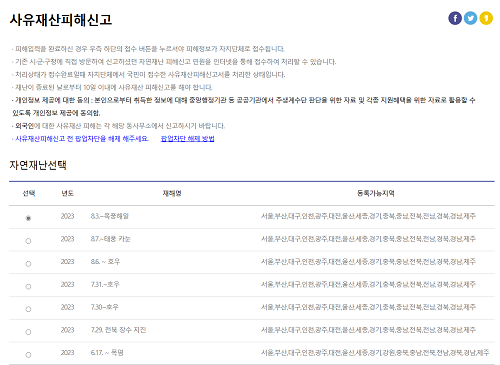Click disaster name 7.30~호우
Viewport: 500px width, 365px height.
(x=105, y=307)
